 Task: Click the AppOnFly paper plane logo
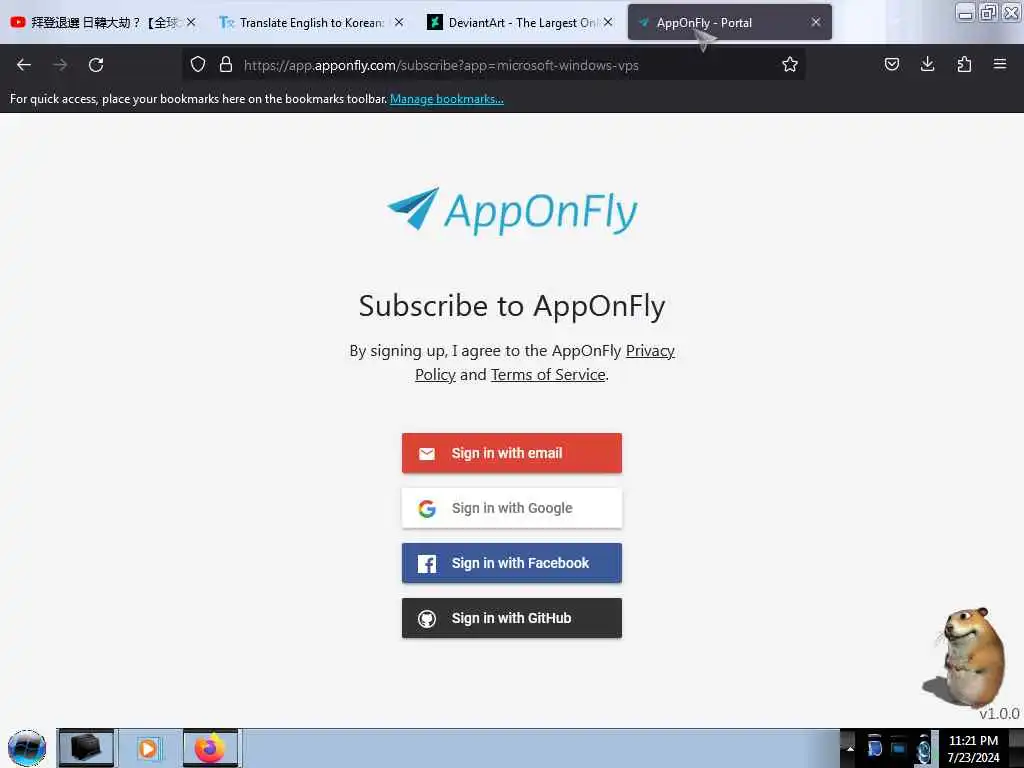[x=413, y=208]
